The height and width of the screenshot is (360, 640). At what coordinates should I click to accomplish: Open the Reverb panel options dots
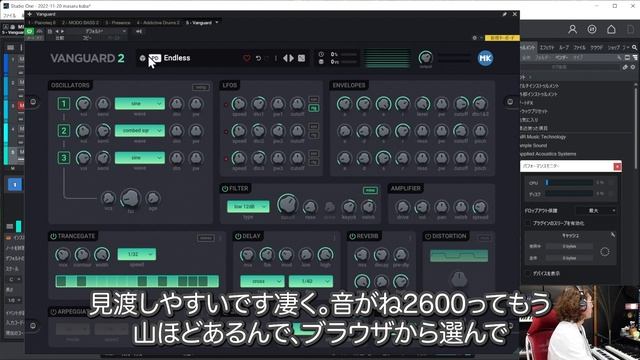pos(410,238)
